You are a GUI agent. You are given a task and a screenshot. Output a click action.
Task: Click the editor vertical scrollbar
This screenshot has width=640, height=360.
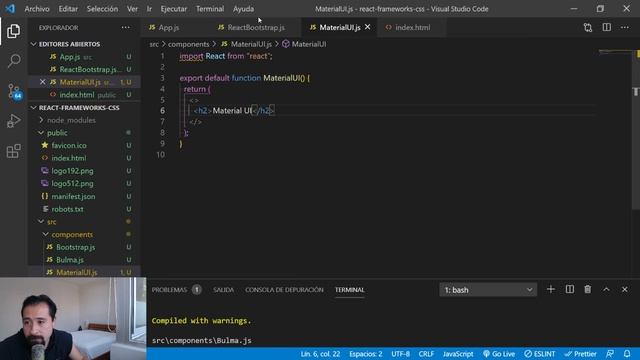tap(635, 129)
